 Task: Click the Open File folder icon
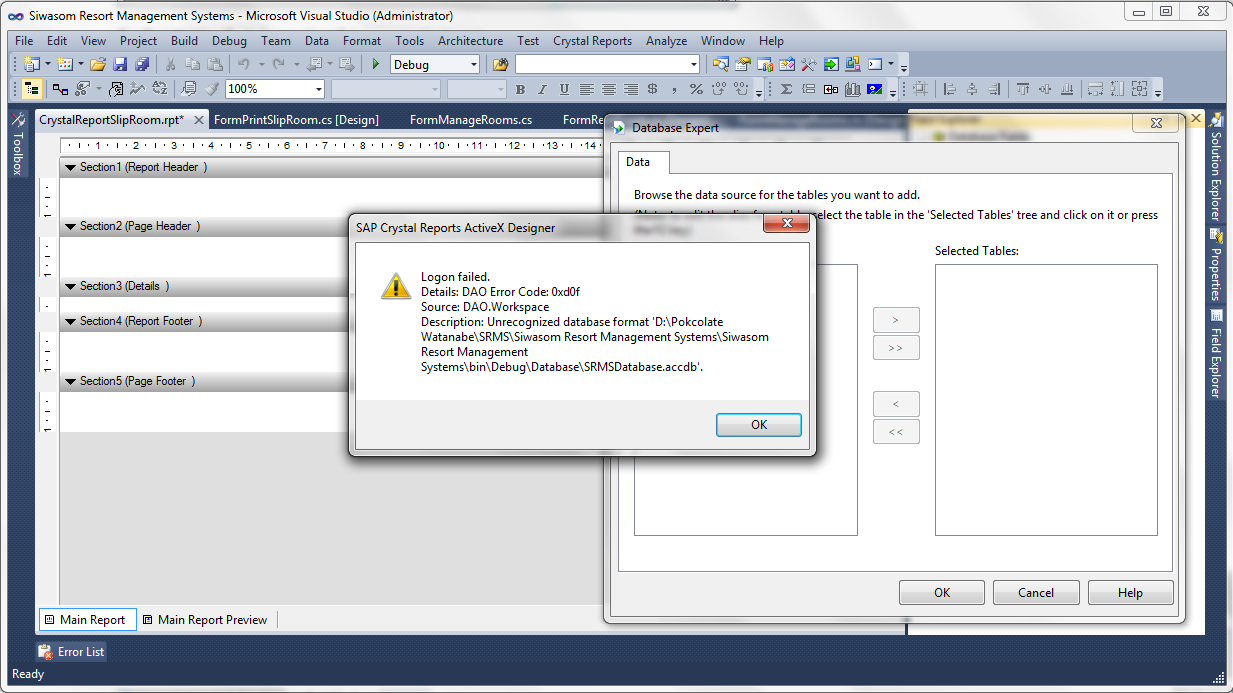pyautogui.click(x=98, y=64)
